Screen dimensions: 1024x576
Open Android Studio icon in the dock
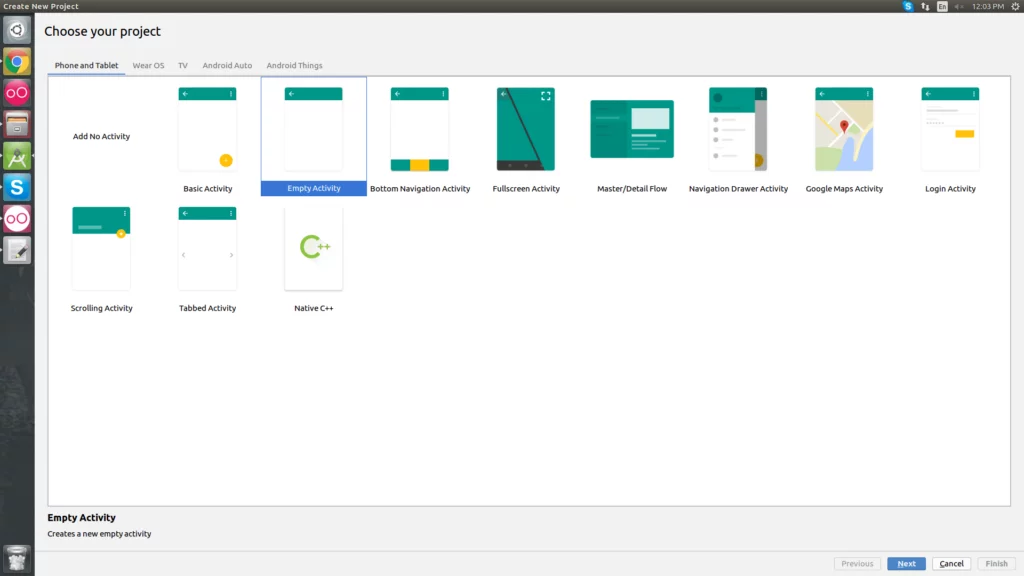[x=17, y=156]
